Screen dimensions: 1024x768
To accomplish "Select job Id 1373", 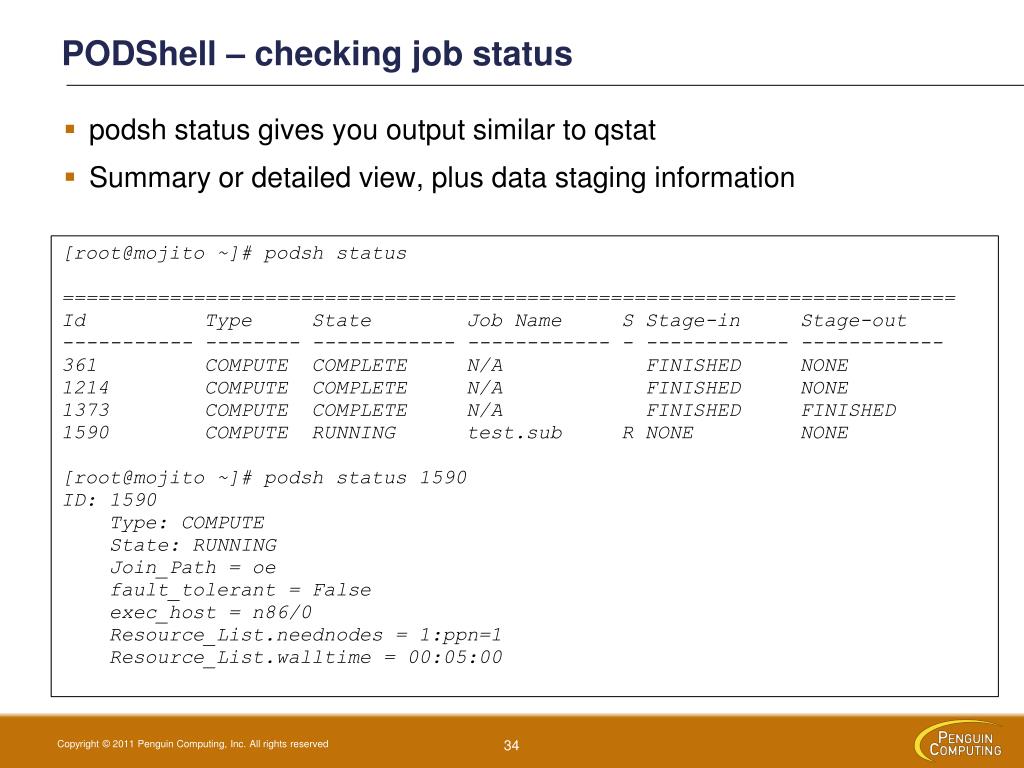I will coord(86,410).
